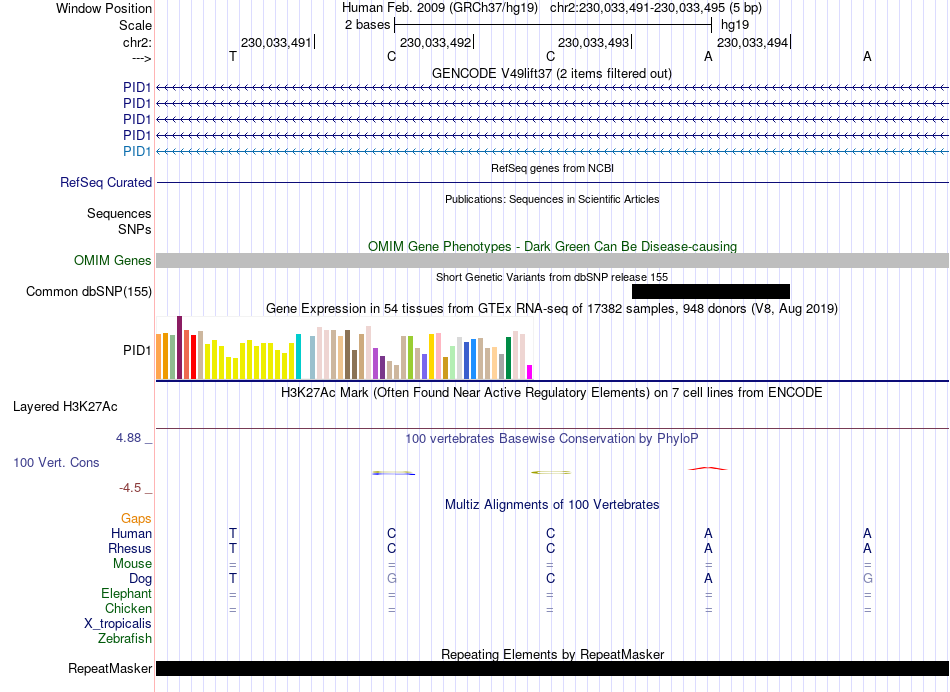Click the light-blue PID1 transcript label

(x=136, y=151)
